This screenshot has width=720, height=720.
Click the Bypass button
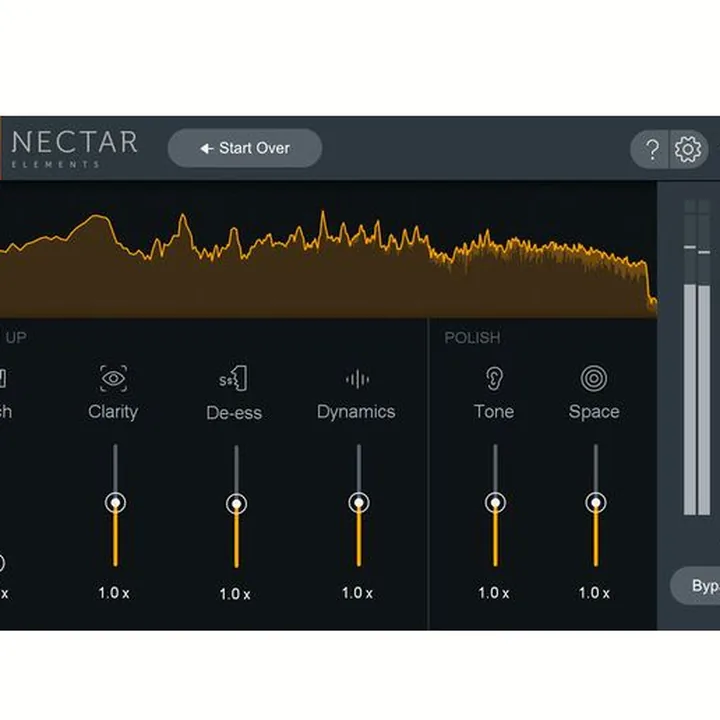click(695, 586)
